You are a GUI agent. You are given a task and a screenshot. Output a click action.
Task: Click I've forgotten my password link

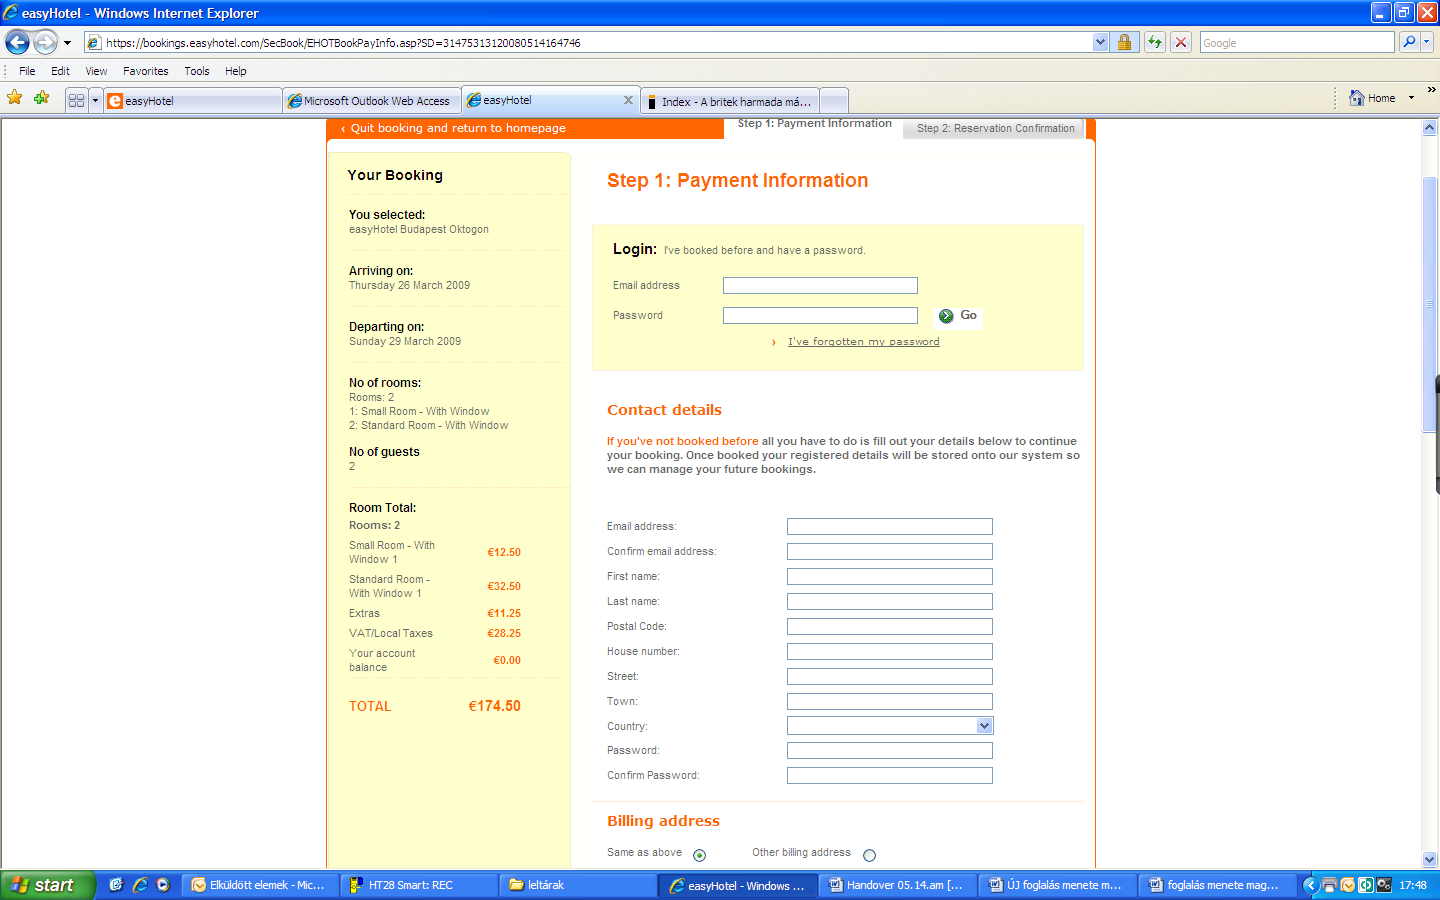coord(864,342)
